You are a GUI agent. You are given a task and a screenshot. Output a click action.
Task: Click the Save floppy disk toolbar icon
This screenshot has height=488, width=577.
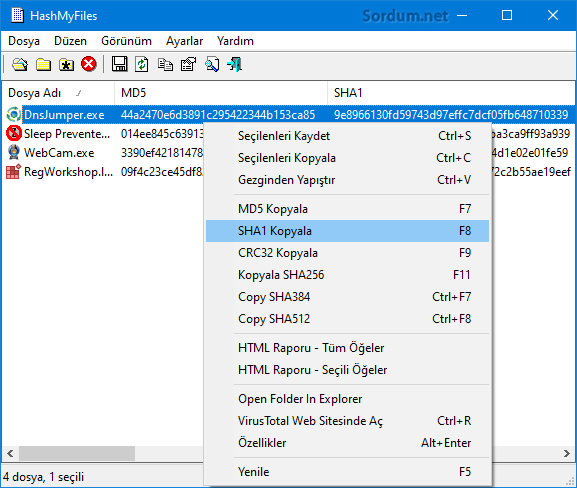120,64
